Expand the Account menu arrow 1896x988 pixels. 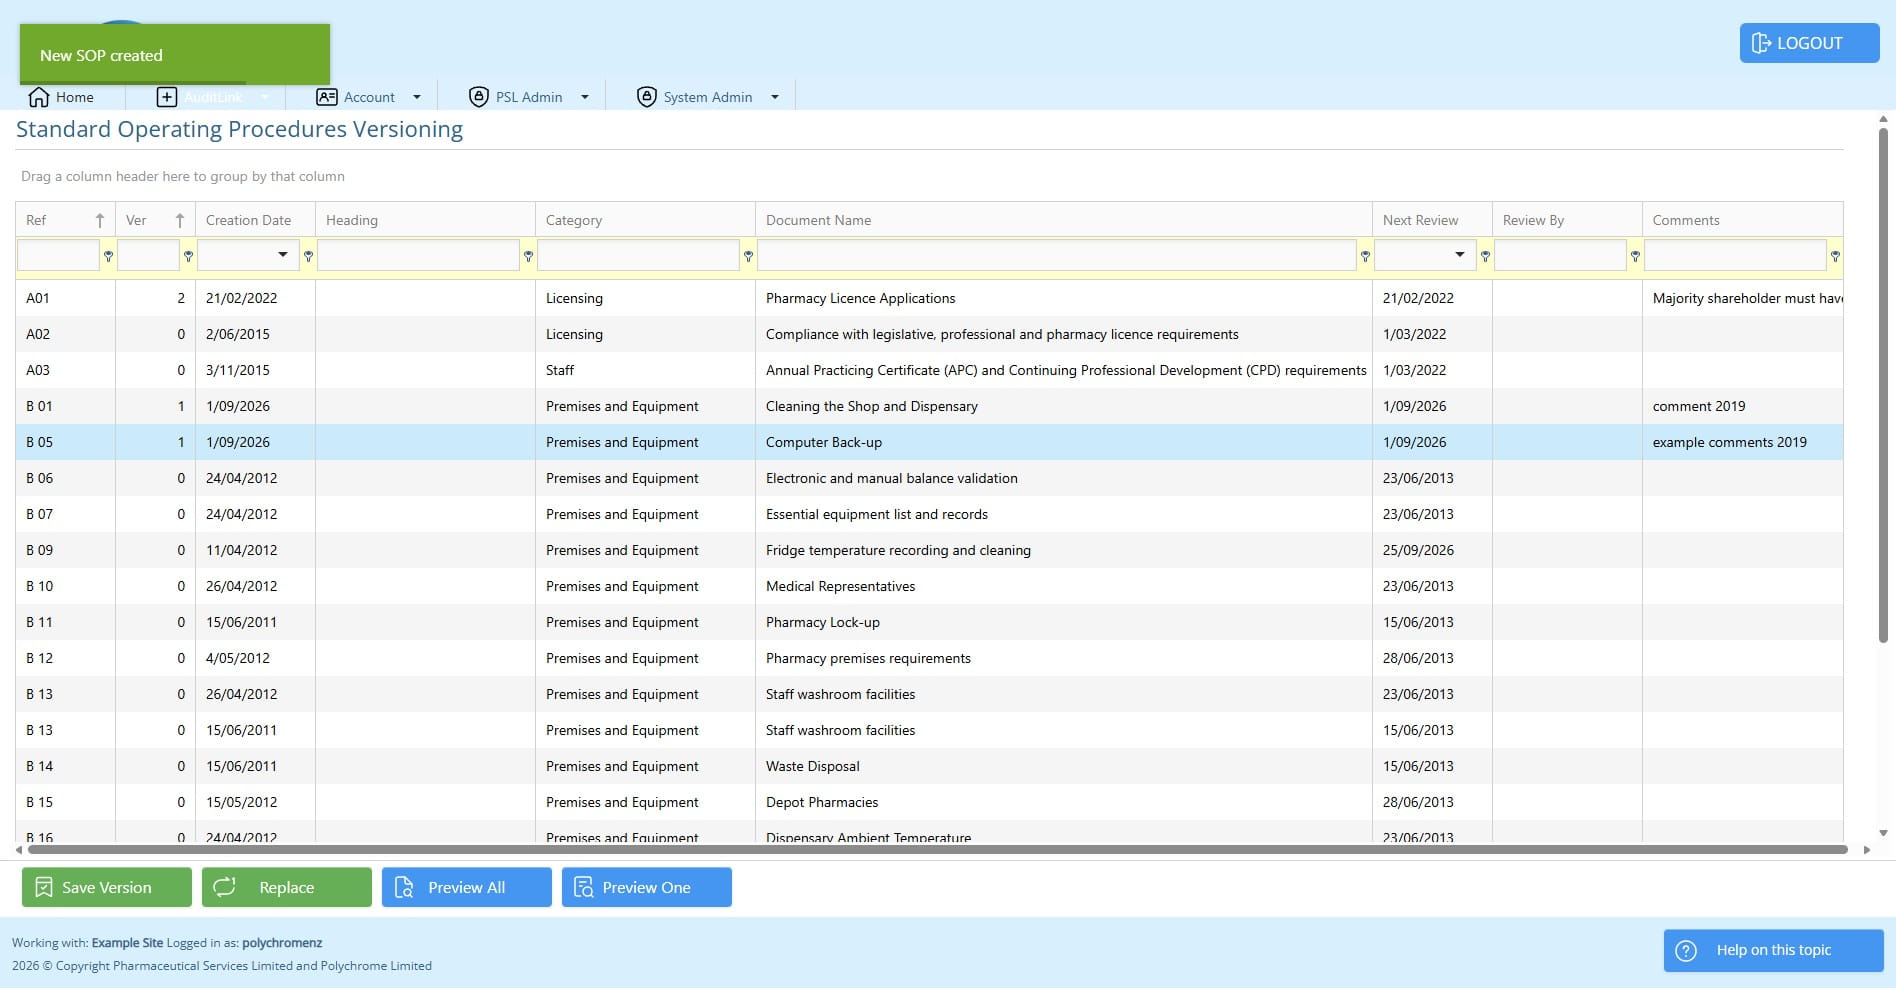click(417, 97)
